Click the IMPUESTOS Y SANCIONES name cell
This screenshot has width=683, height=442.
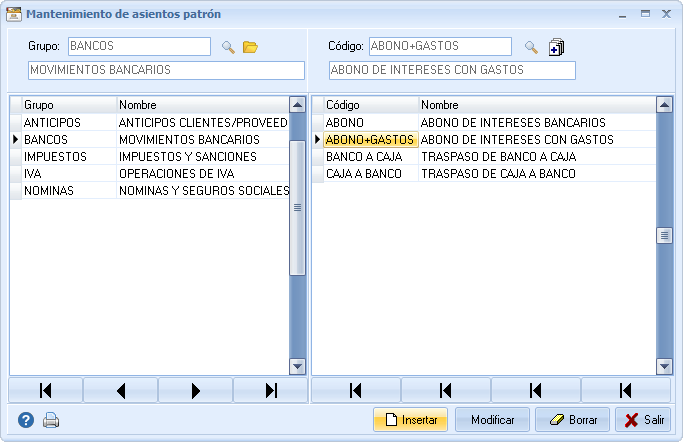(x=203, y=157)
